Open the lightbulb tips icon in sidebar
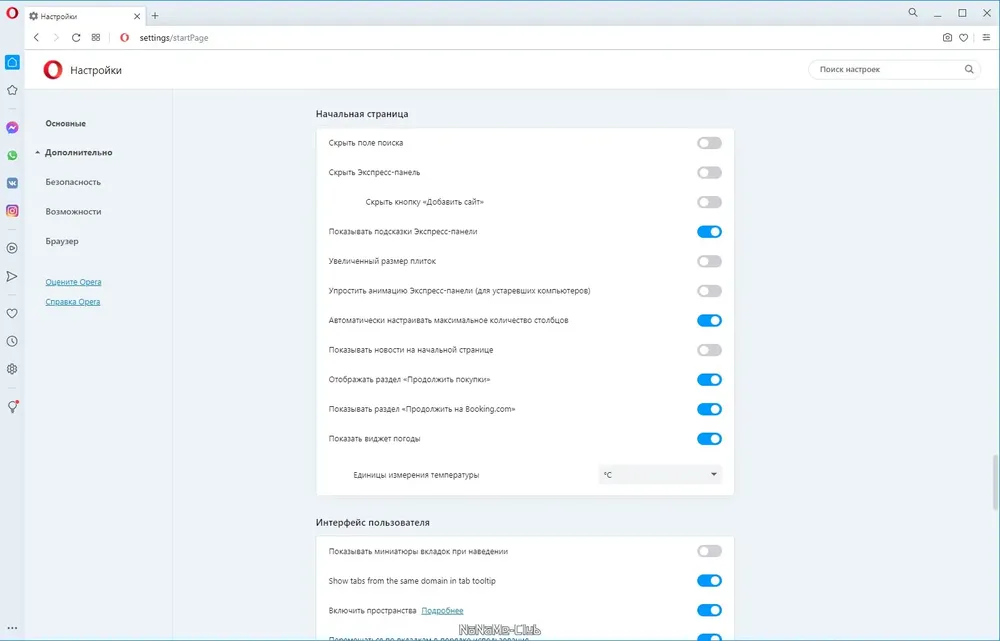Screen dimensions: 1000x641 point(12,406)
